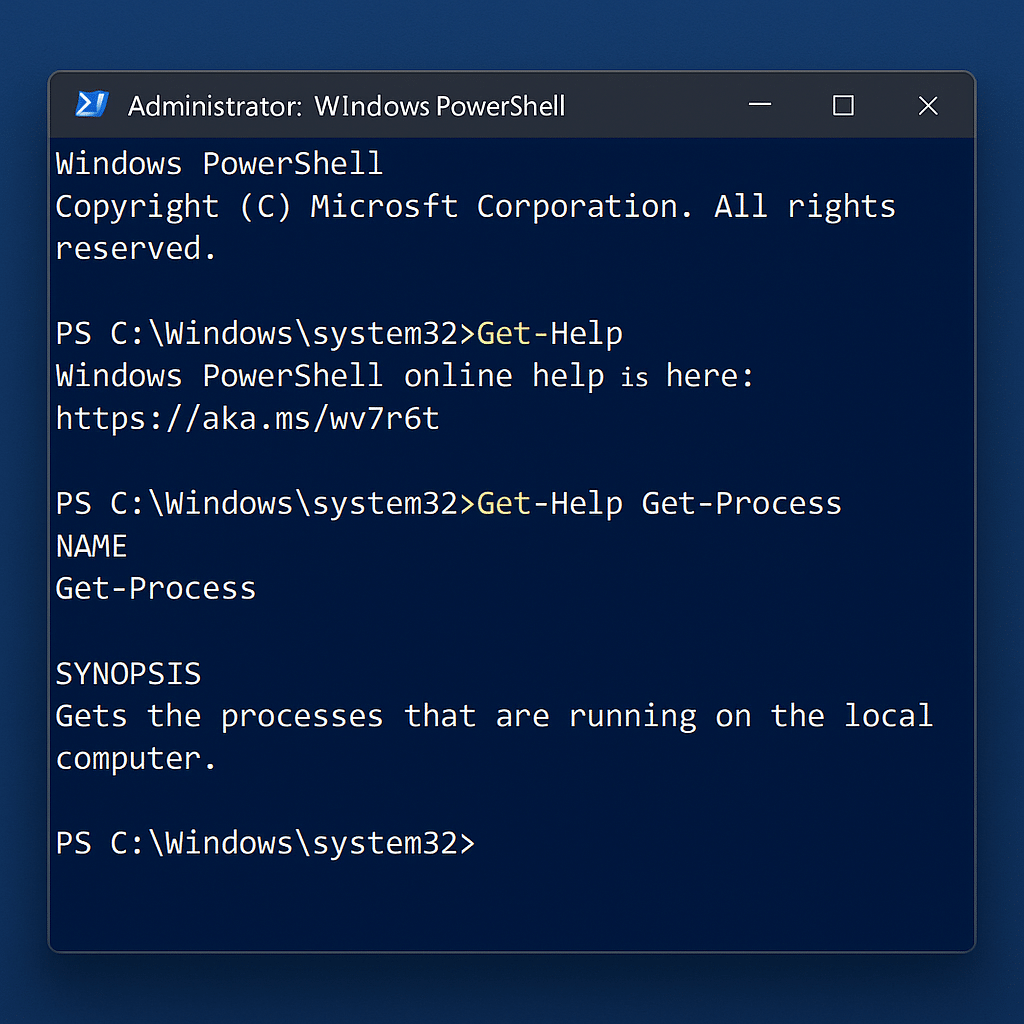The height and width of the screenshot is (1024, 1024).
Task: Click the Copyright Microsoft Corporation line
Action: click(475, 207)
